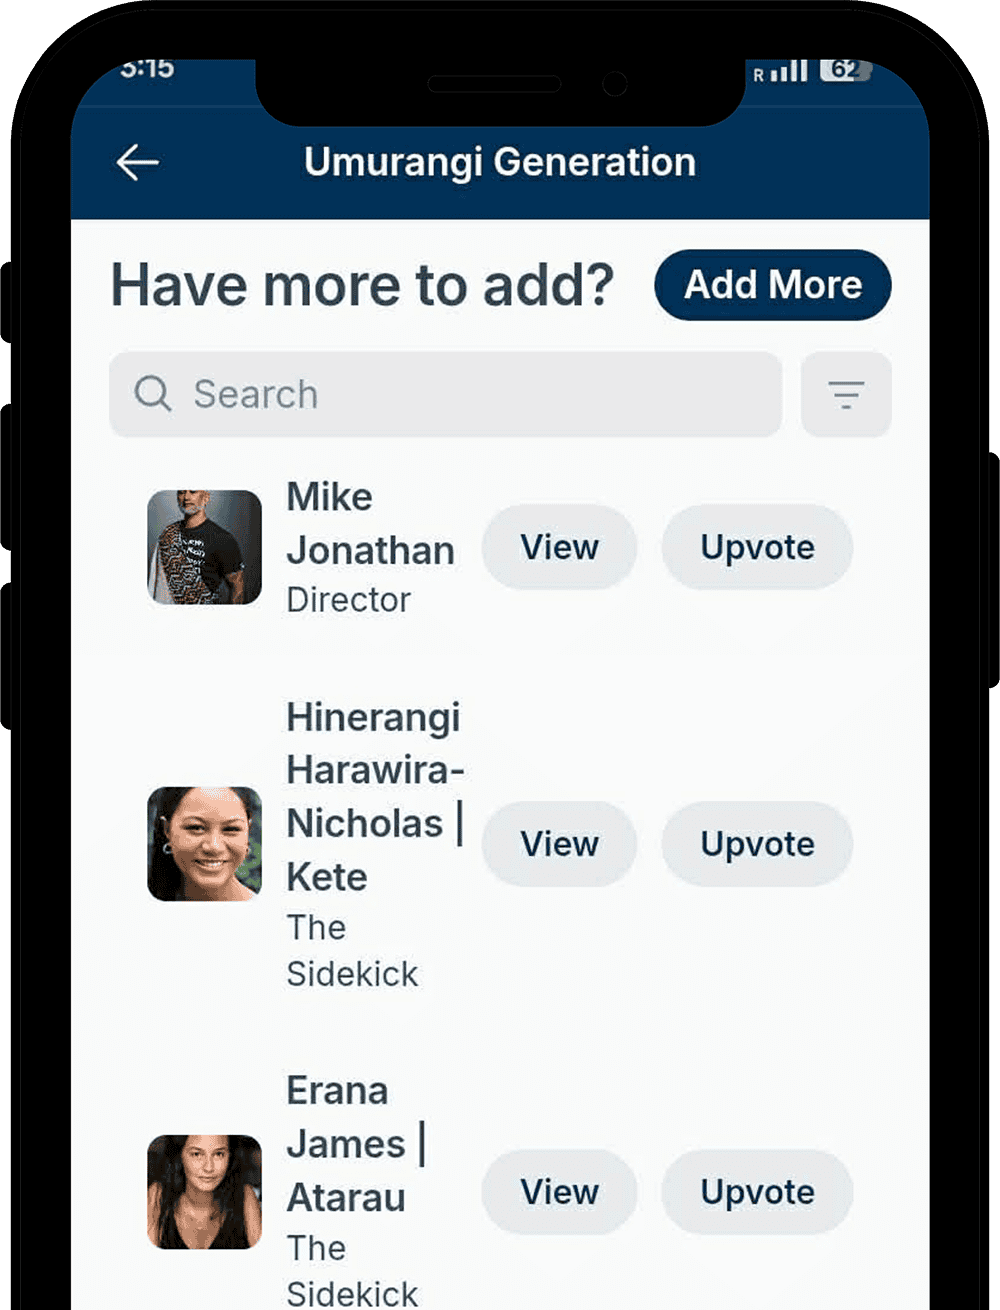
Task: Tap the signal strength bars icon
Action: (x=789, y=71)
